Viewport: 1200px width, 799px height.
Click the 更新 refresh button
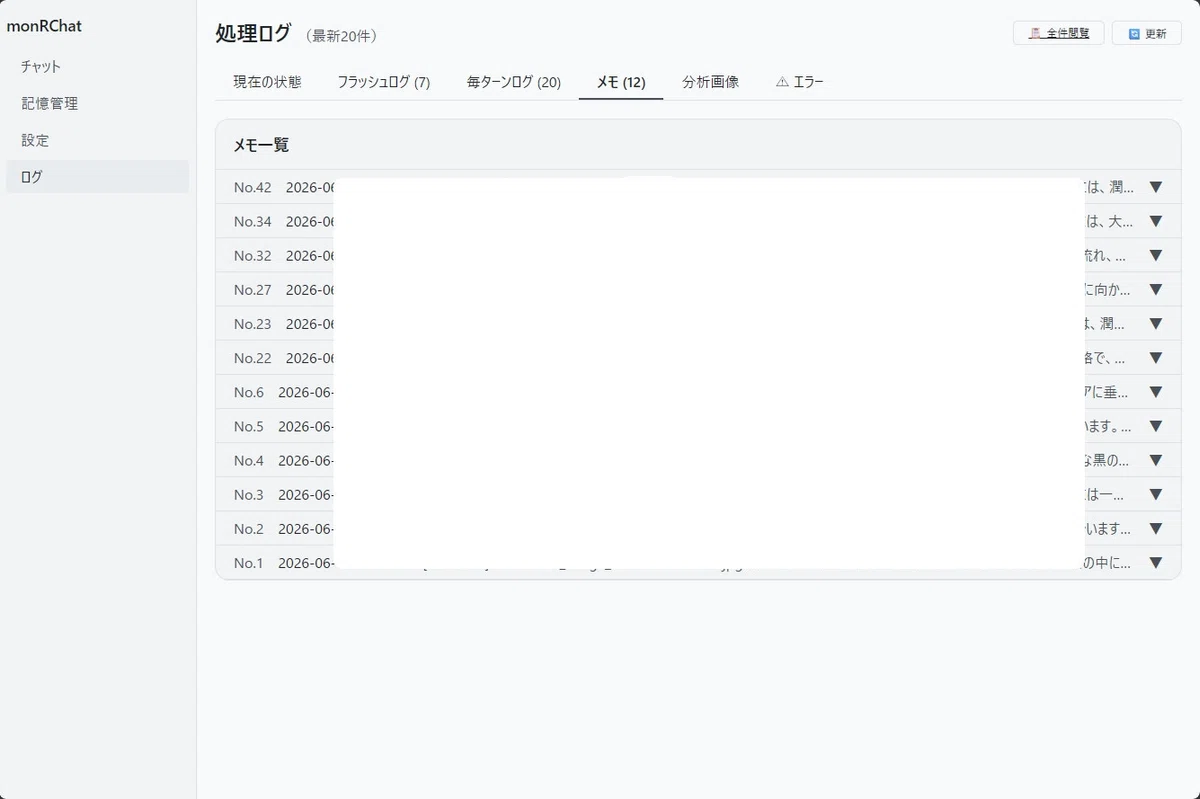1147,33
